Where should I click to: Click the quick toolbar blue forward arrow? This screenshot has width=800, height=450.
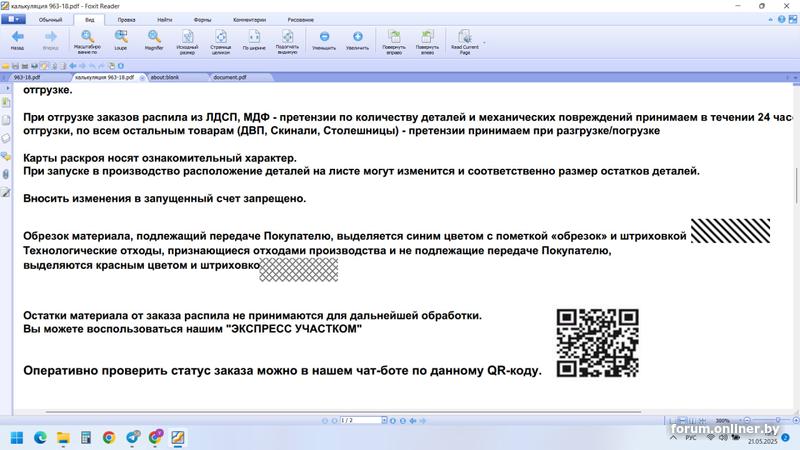pyautogui.click(x=82, y=66)
